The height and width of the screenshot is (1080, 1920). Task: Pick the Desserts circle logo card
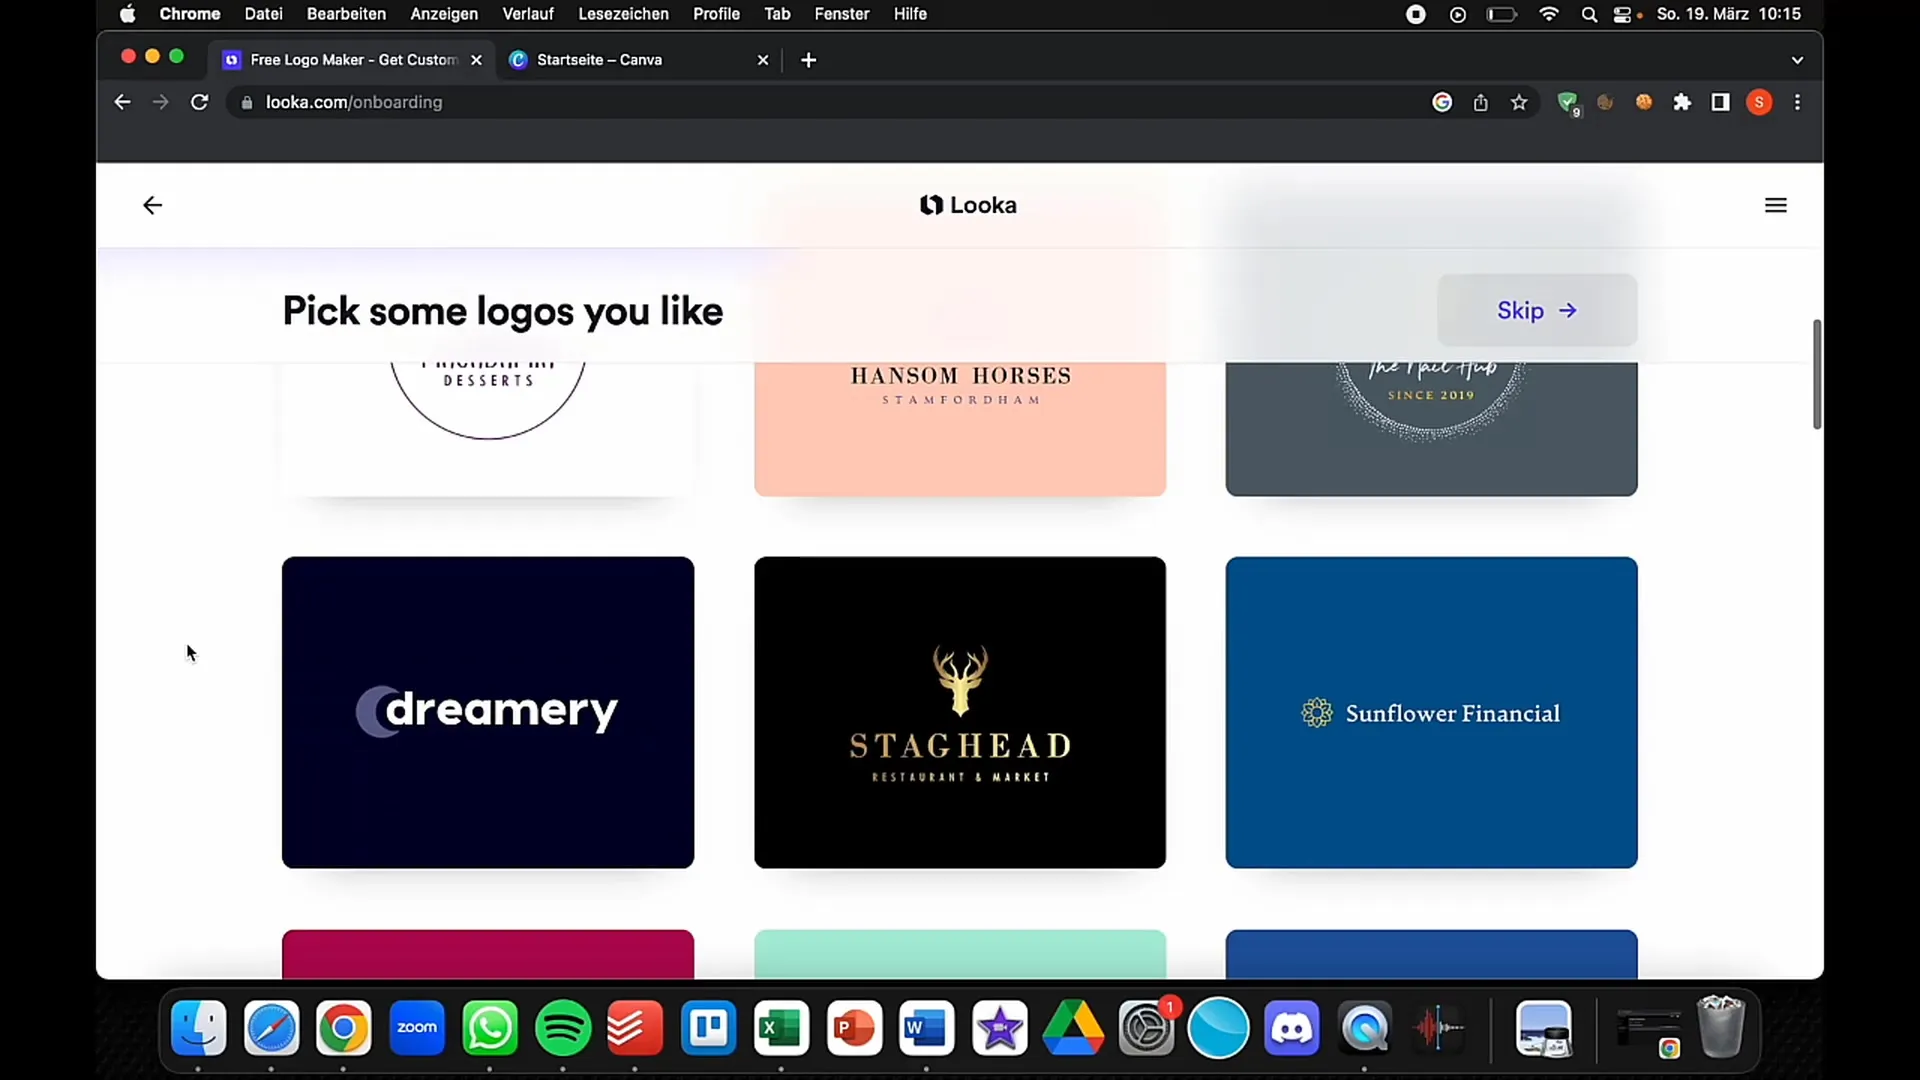tap(488, 429)
